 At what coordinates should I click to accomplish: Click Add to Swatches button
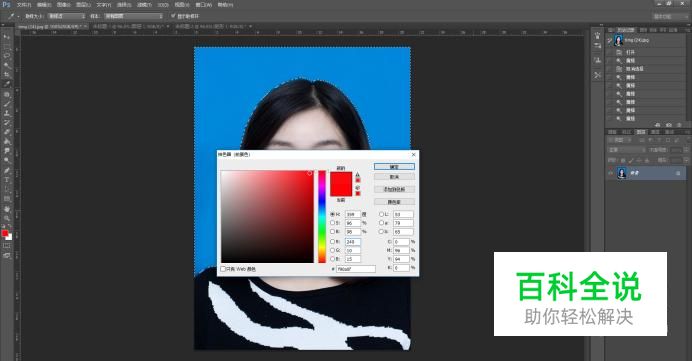click(x=394, y=189)
